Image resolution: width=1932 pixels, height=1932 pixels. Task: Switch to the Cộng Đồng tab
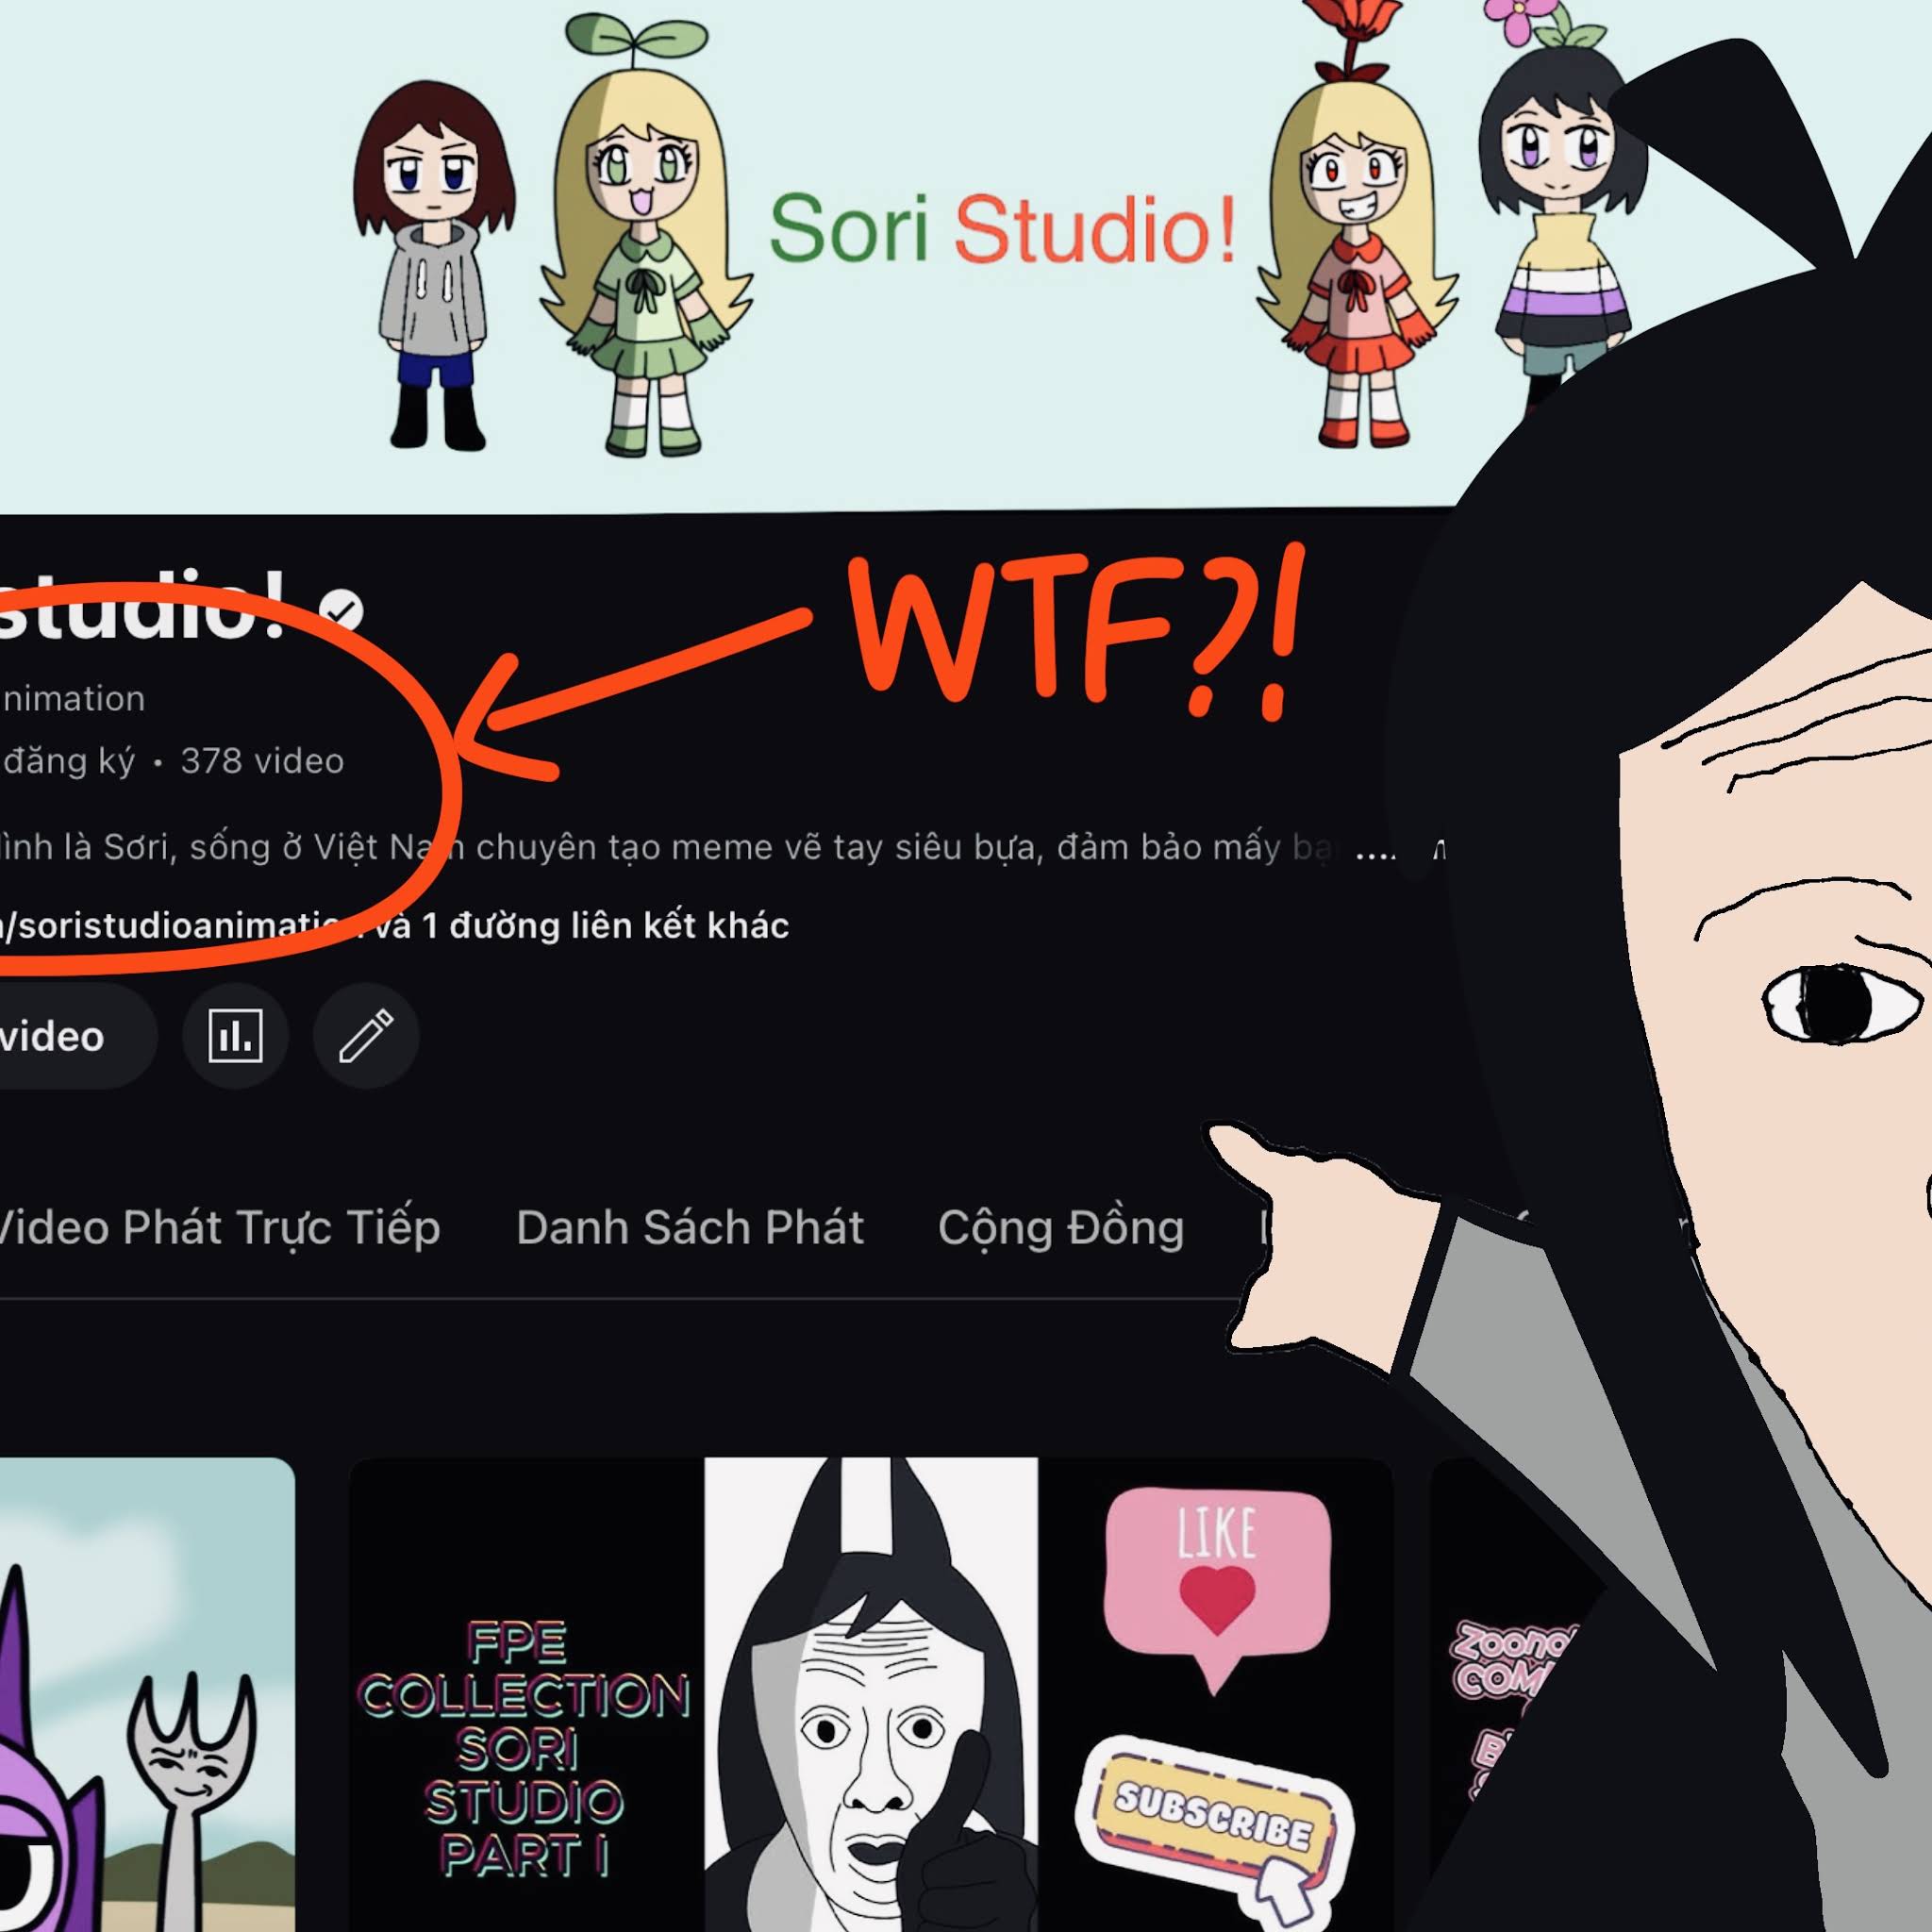pos(1061,1227)
